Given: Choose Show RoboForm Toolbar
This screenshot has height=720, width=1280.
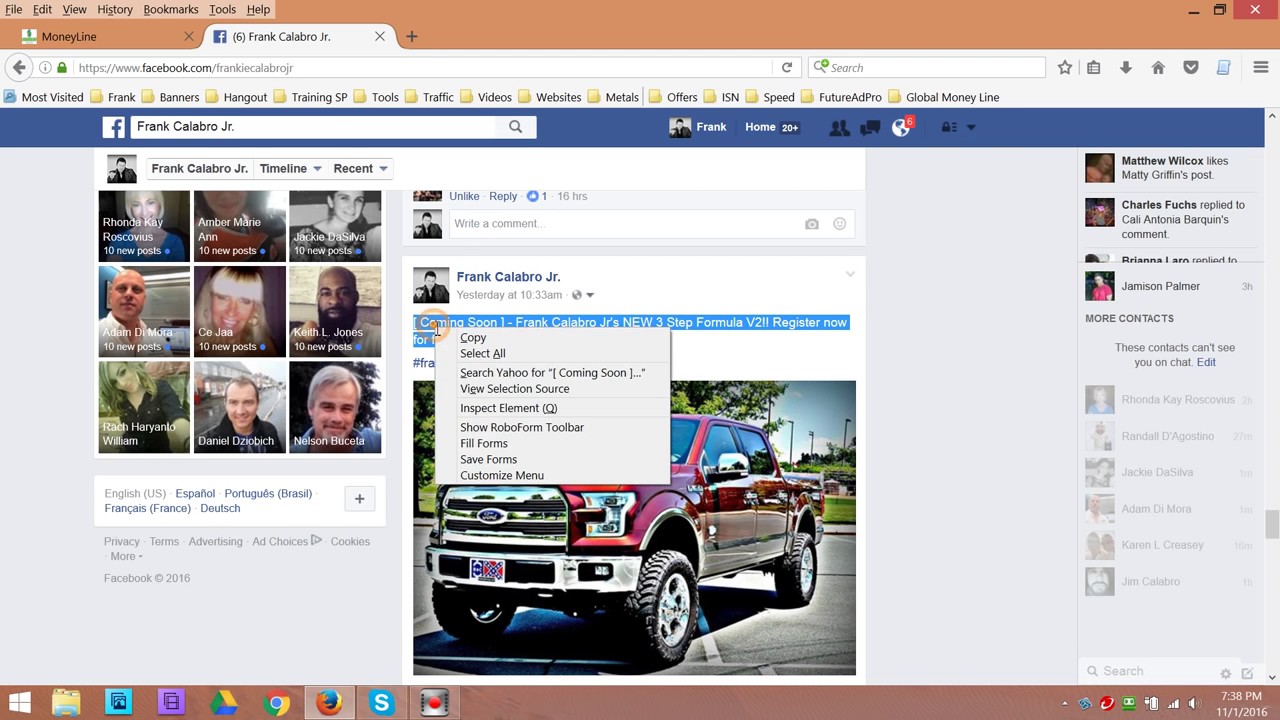Looking at the screenshot, I should click(522, 427).
